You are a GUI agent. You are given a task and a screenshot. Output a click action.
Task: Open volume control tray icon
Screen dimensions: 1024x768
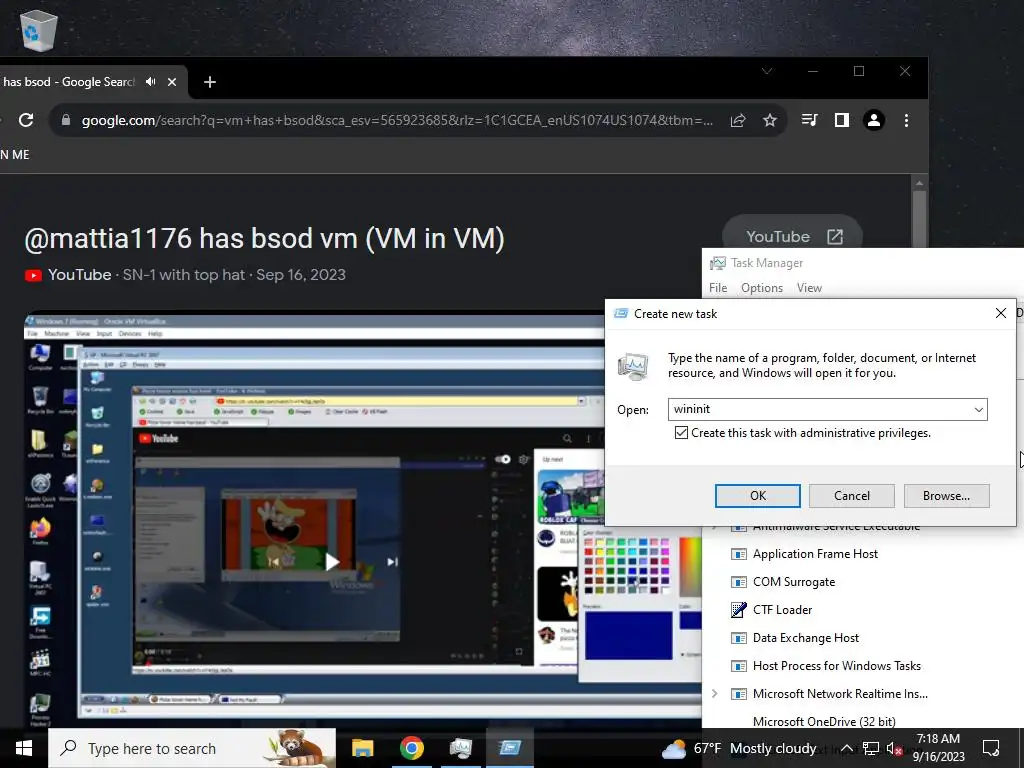point(894,748)
